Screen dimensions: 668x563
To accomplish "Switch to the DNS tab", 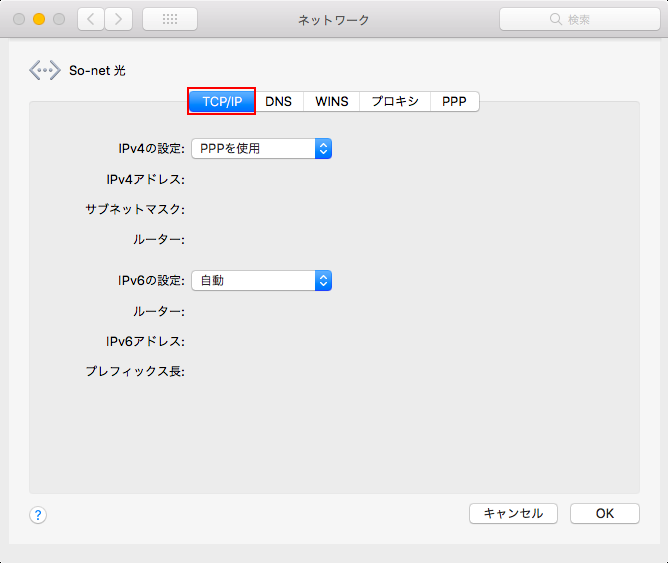I will (x=279, y=101).
